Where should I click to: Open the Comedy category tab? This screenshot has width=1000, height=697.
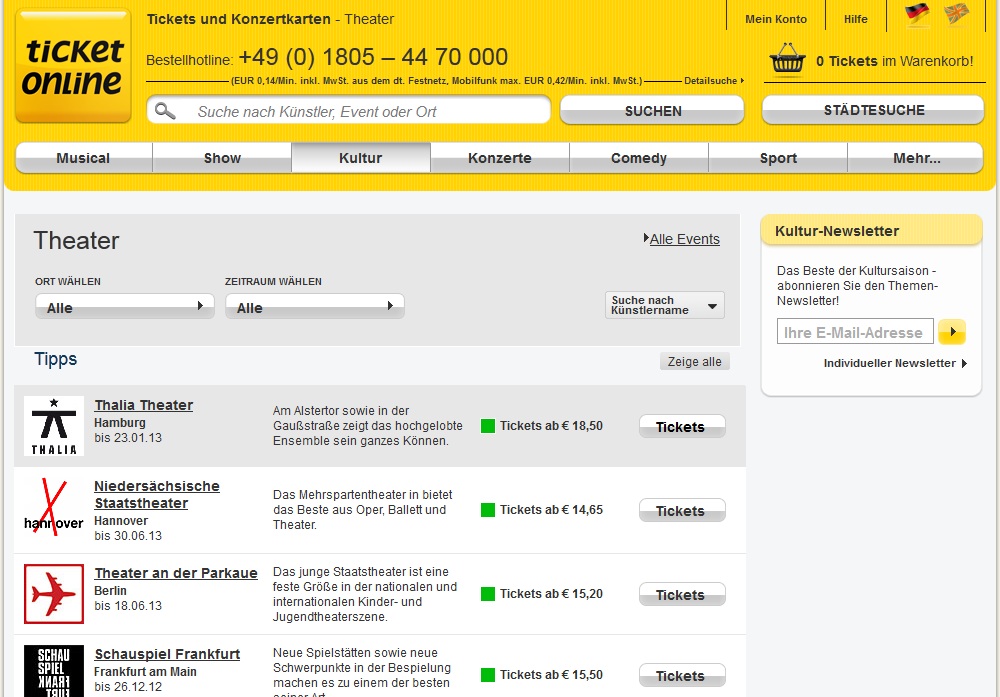coord(639,158)
